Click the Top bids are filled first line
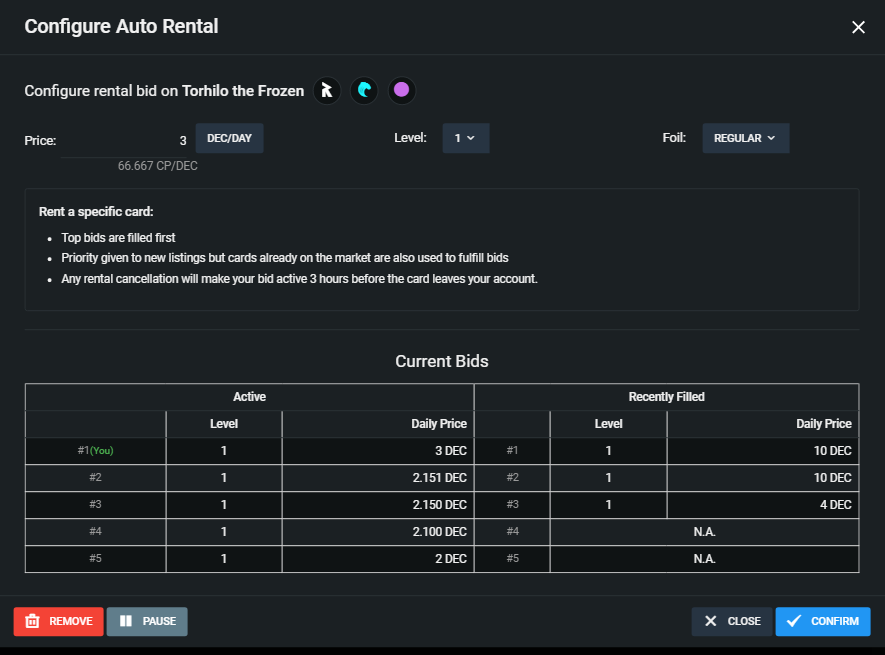The height and width of the screenshot is (655, 885). click(x=119, y=238)
